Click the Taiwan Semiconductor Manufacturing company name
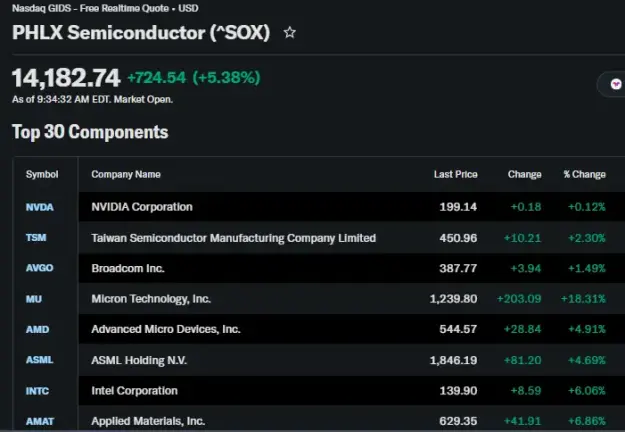 (x=234, y=238)
